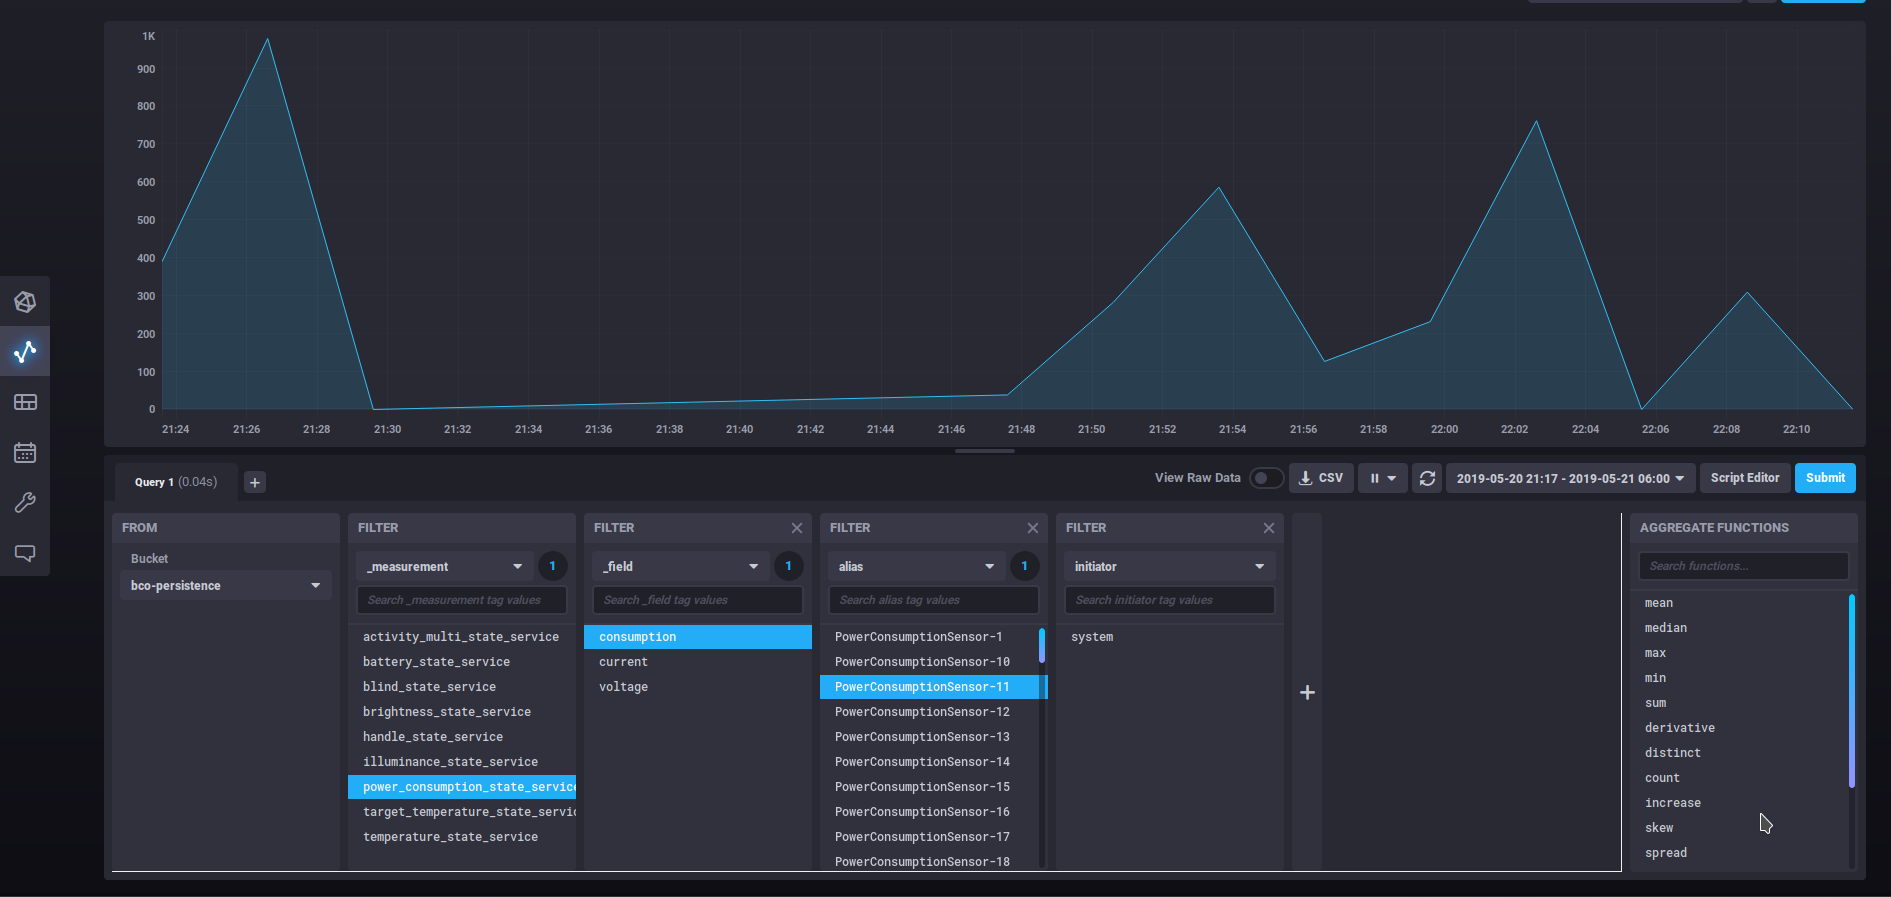Open the Data Explorer graph icon in sidebar
The height and width of the screenshot is (897, 1891).
[25, 351]
